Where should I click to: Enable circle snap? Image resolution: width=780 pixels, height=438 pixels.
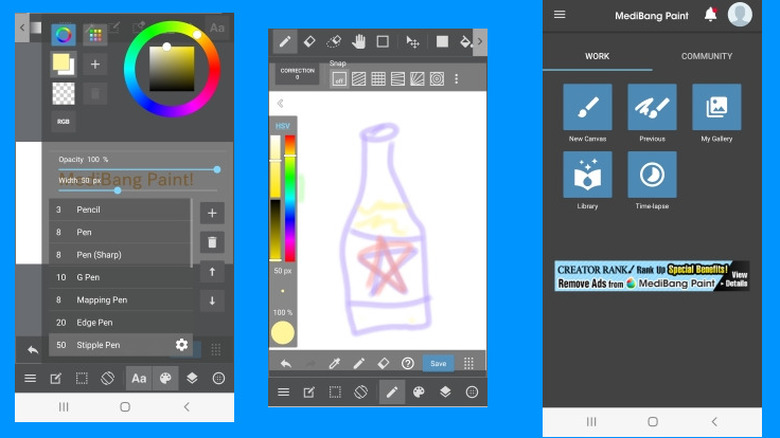437,79
